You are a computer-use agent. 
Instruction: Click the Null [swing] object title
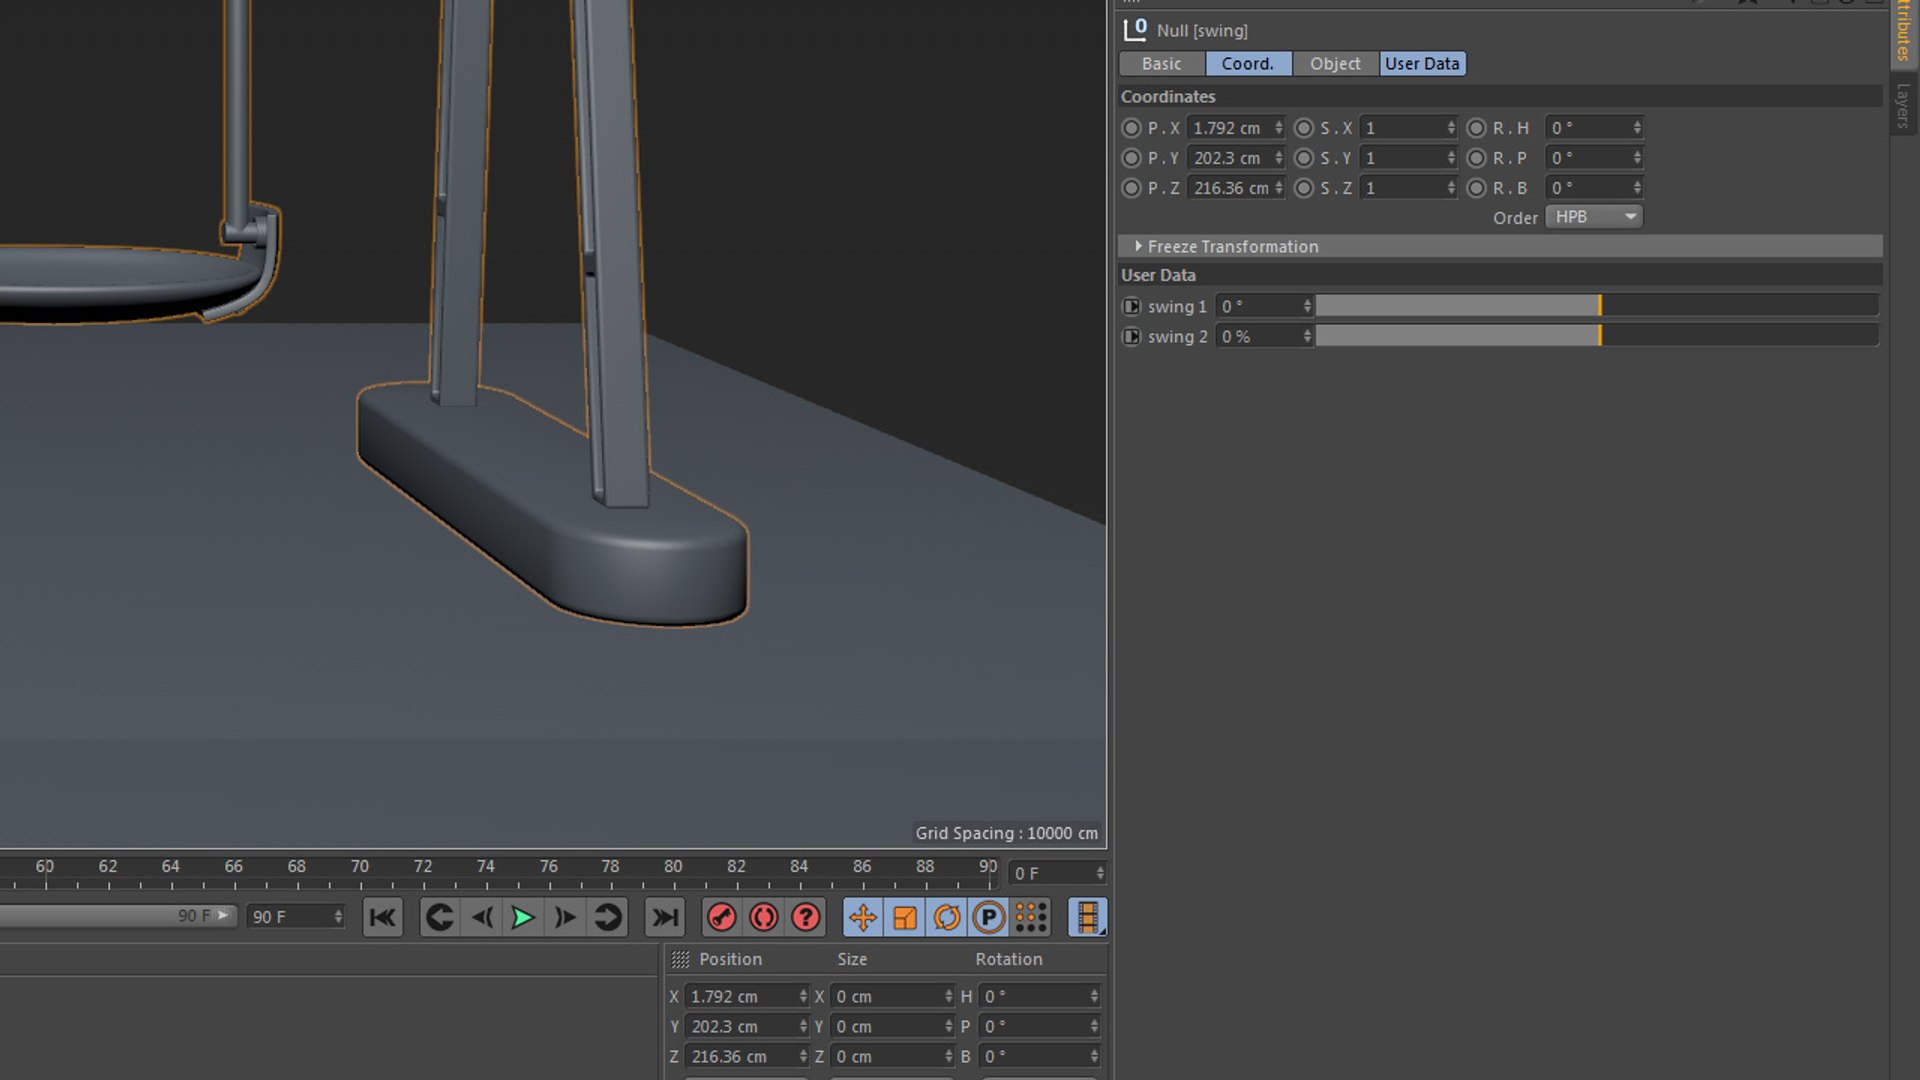click(x=1202, y=31)
